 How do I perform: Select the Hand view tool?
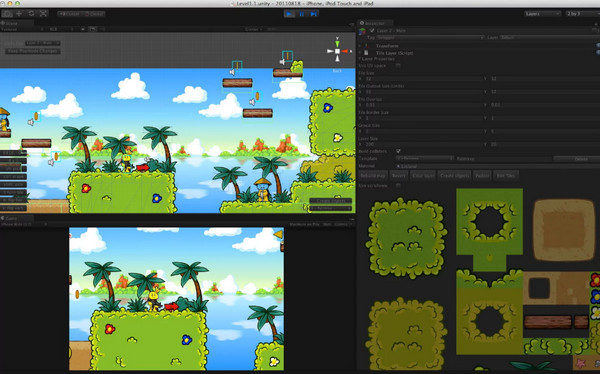(x=7, y=14)
